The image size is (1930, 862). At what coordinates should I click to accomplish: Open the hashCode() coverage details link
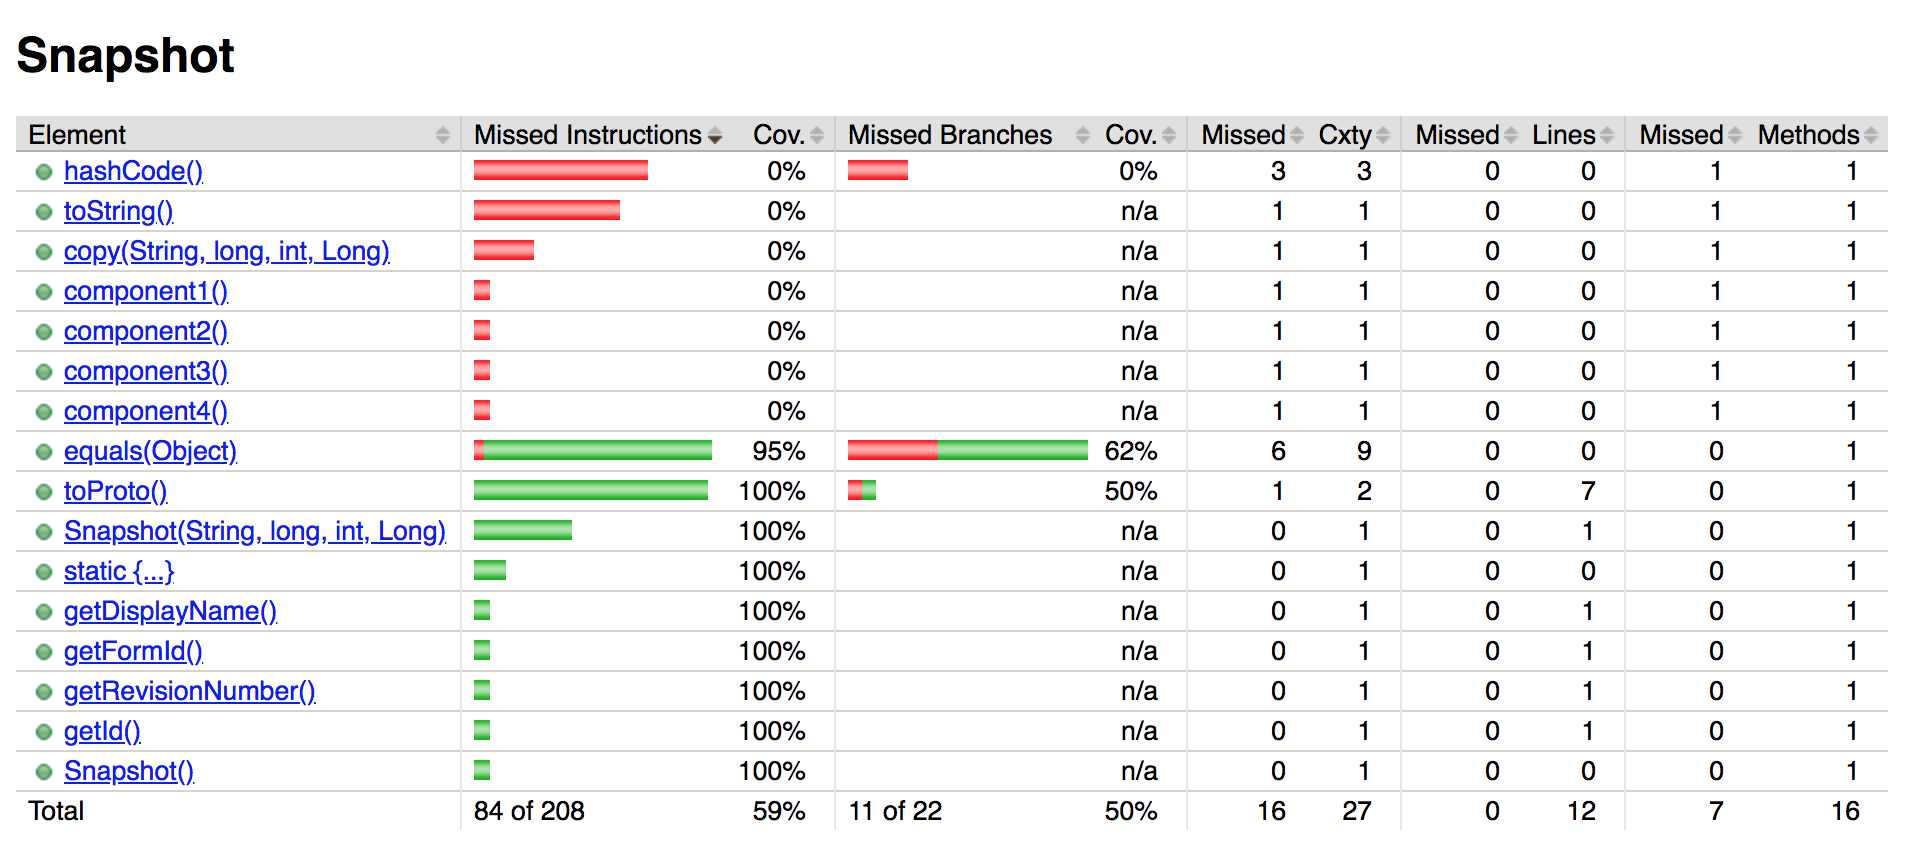point(133,171)
